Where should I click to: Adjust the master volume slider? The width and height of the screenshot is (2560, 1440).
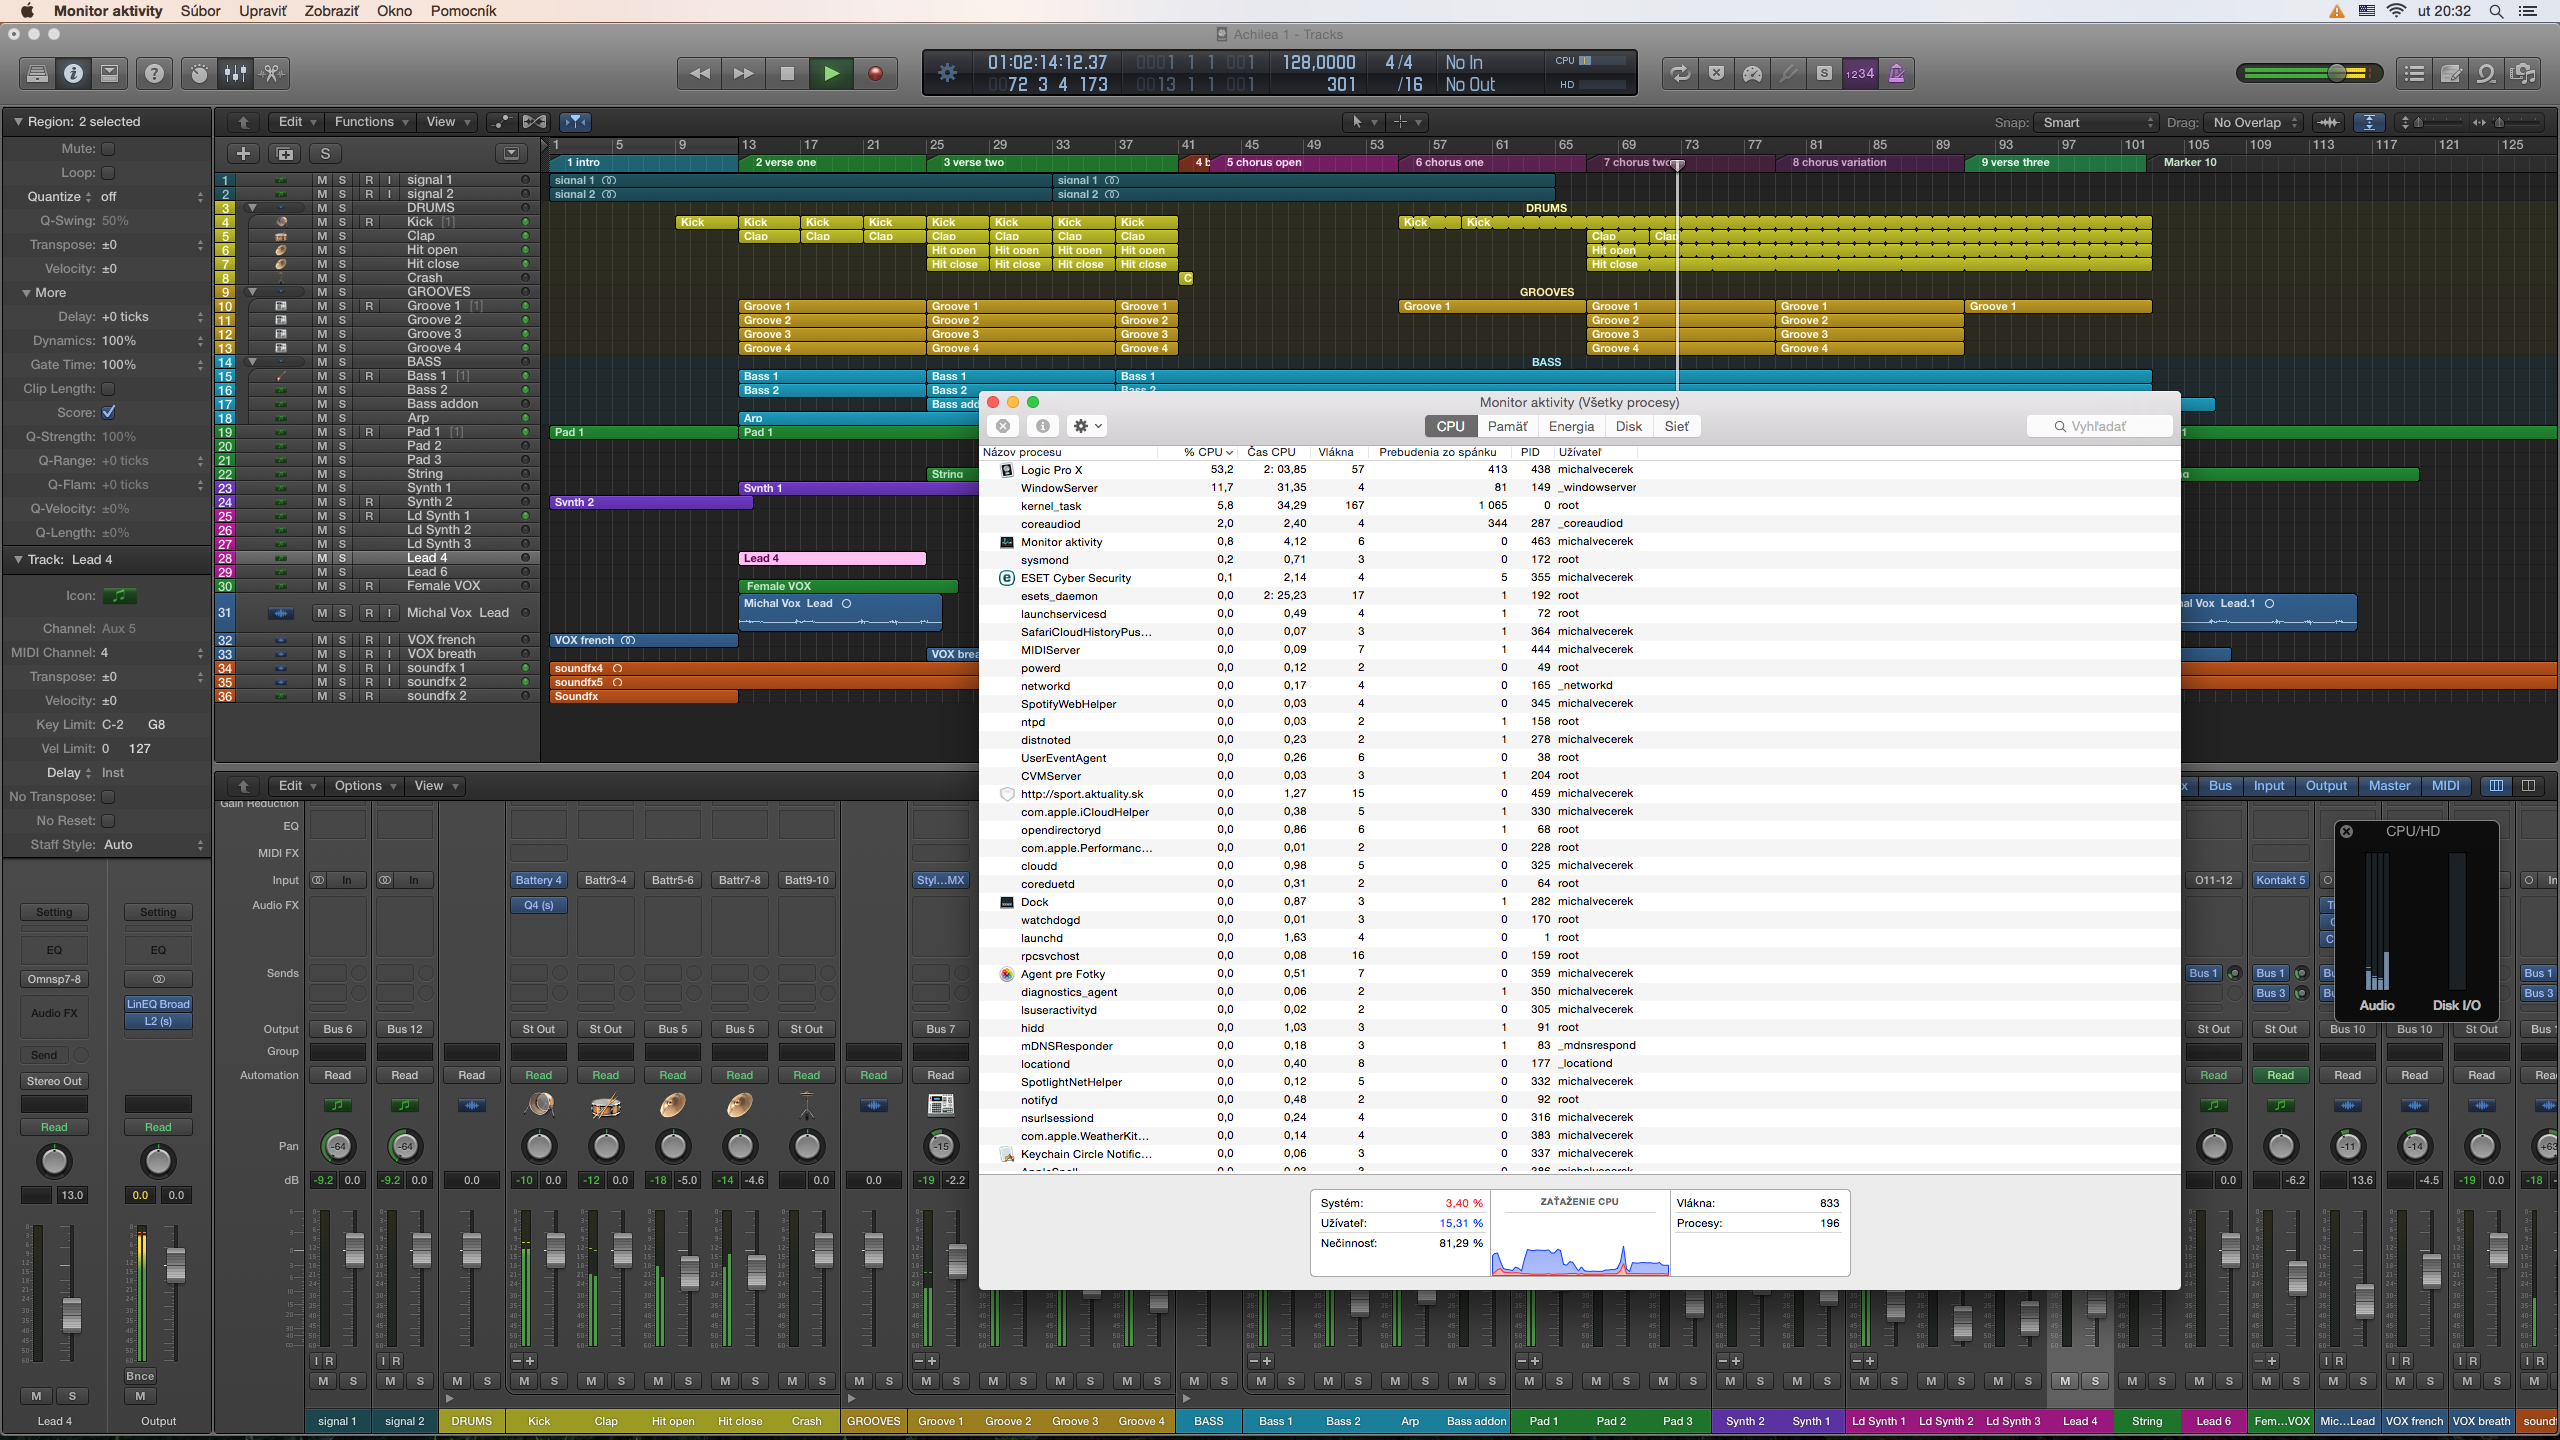pyautogui.click(x=2336, y=73)
